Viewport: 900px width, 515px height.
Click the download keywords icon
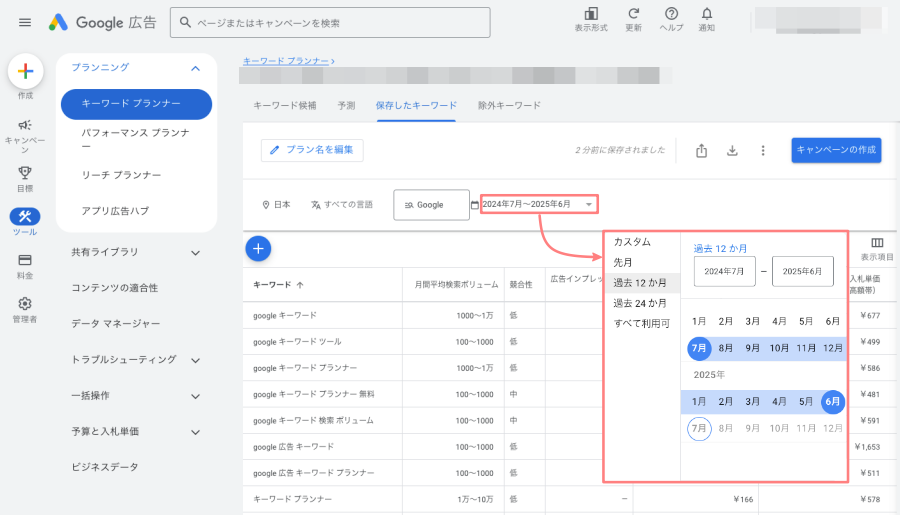tap(732, 150)
